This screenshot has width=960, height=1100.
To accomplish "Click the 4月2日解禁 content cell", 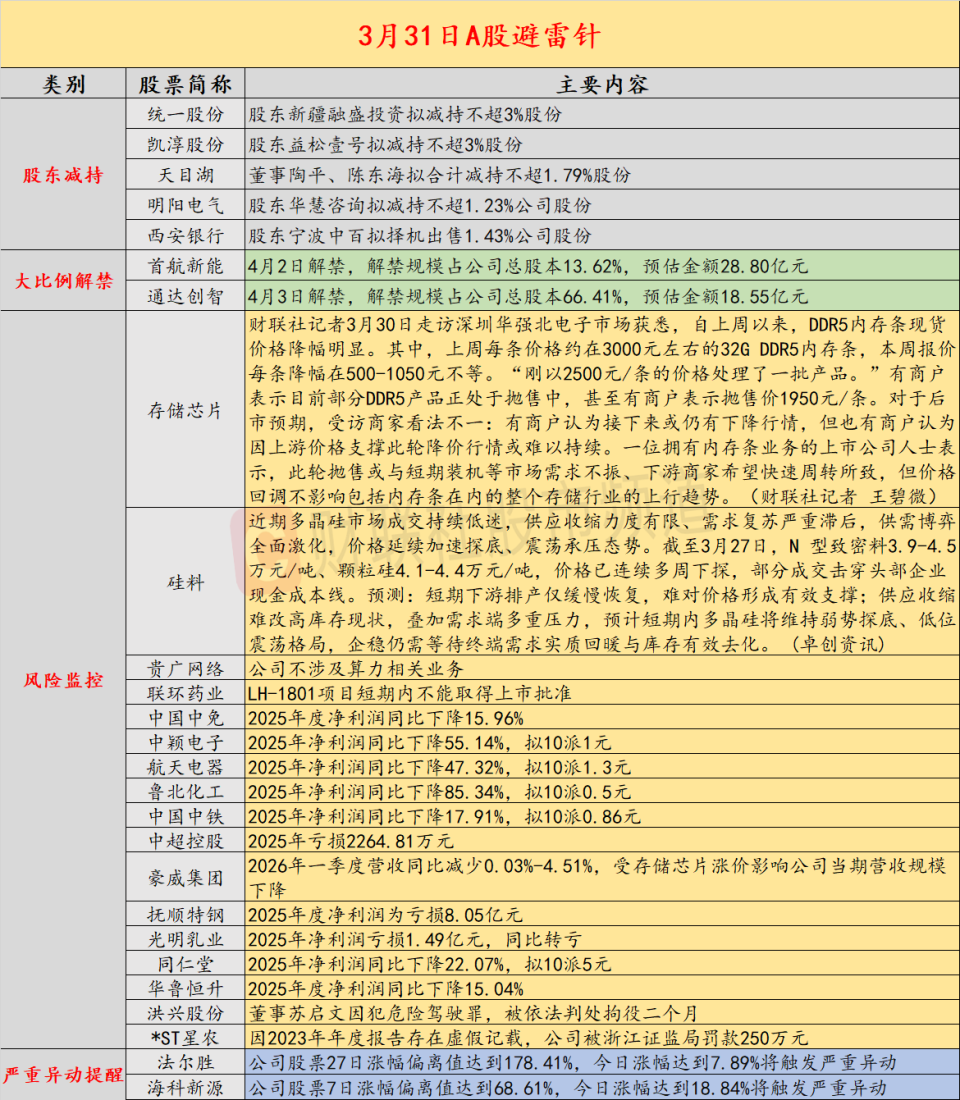I will tap(602, 266).
